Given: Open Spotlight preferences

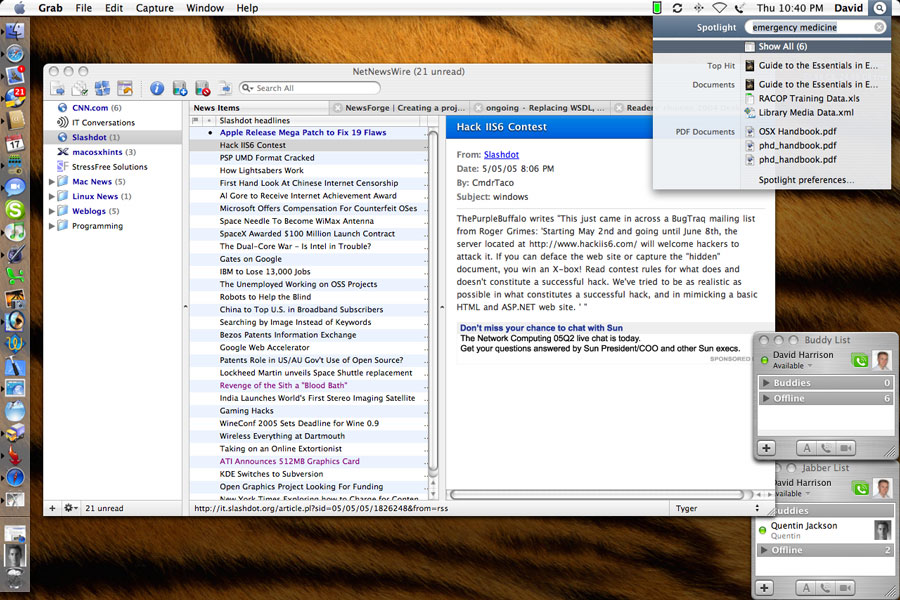Looking at the screenshot, I should (x=806, y=180).
